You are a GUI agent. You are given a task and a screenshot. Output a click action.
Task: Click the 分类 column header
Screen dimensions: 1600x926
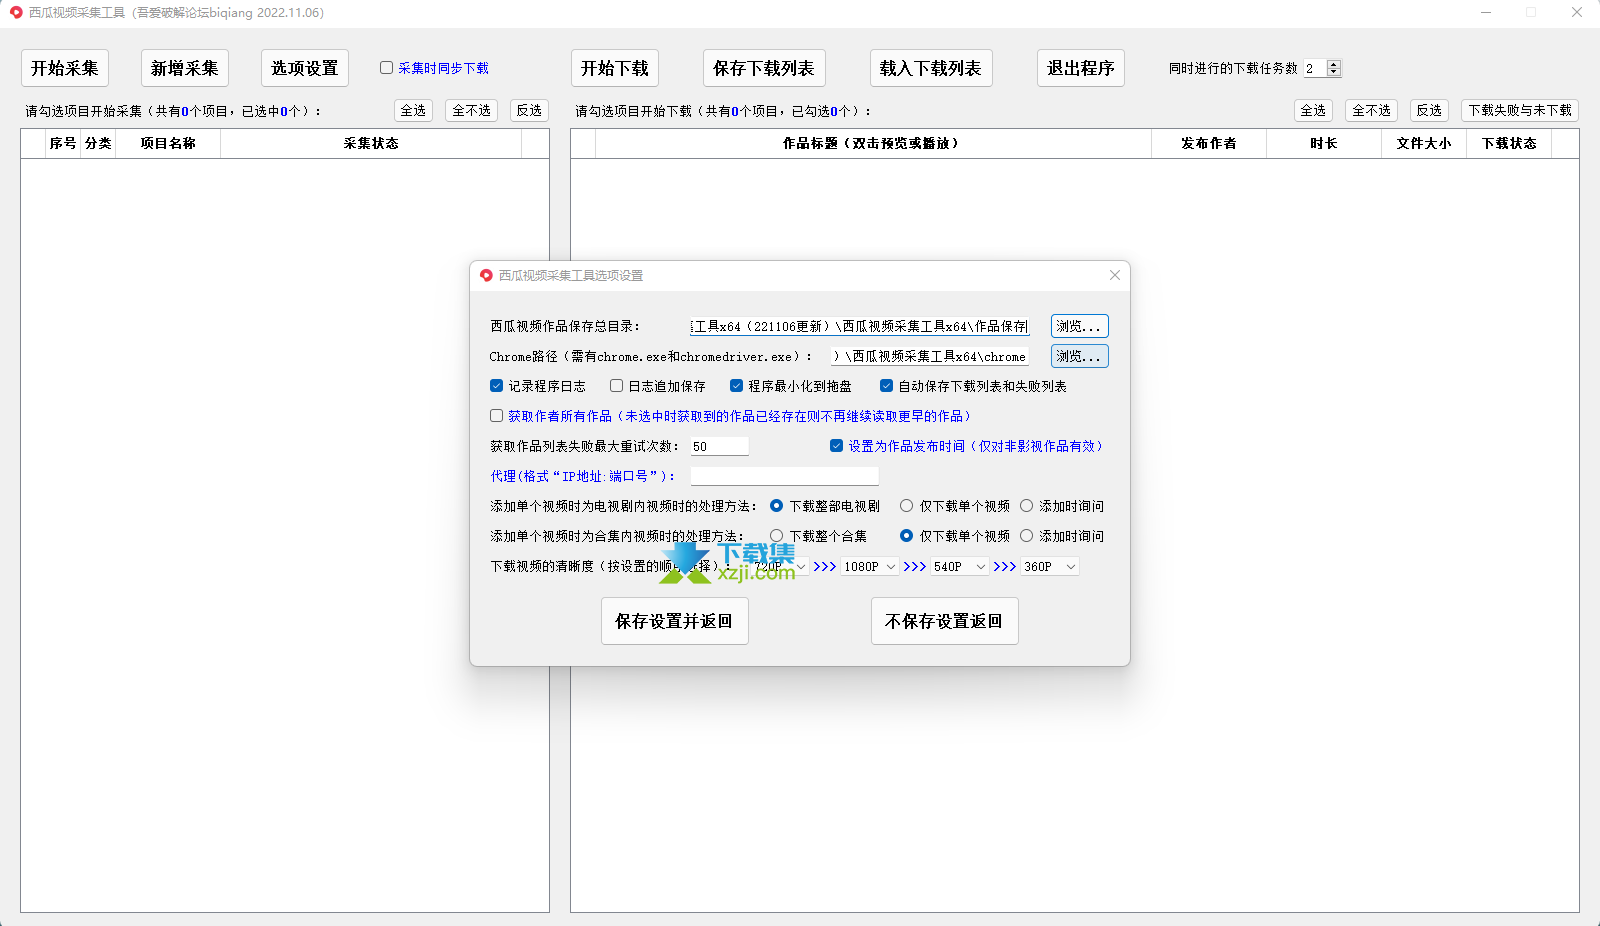pyautogui.click(x=98, y=143)
